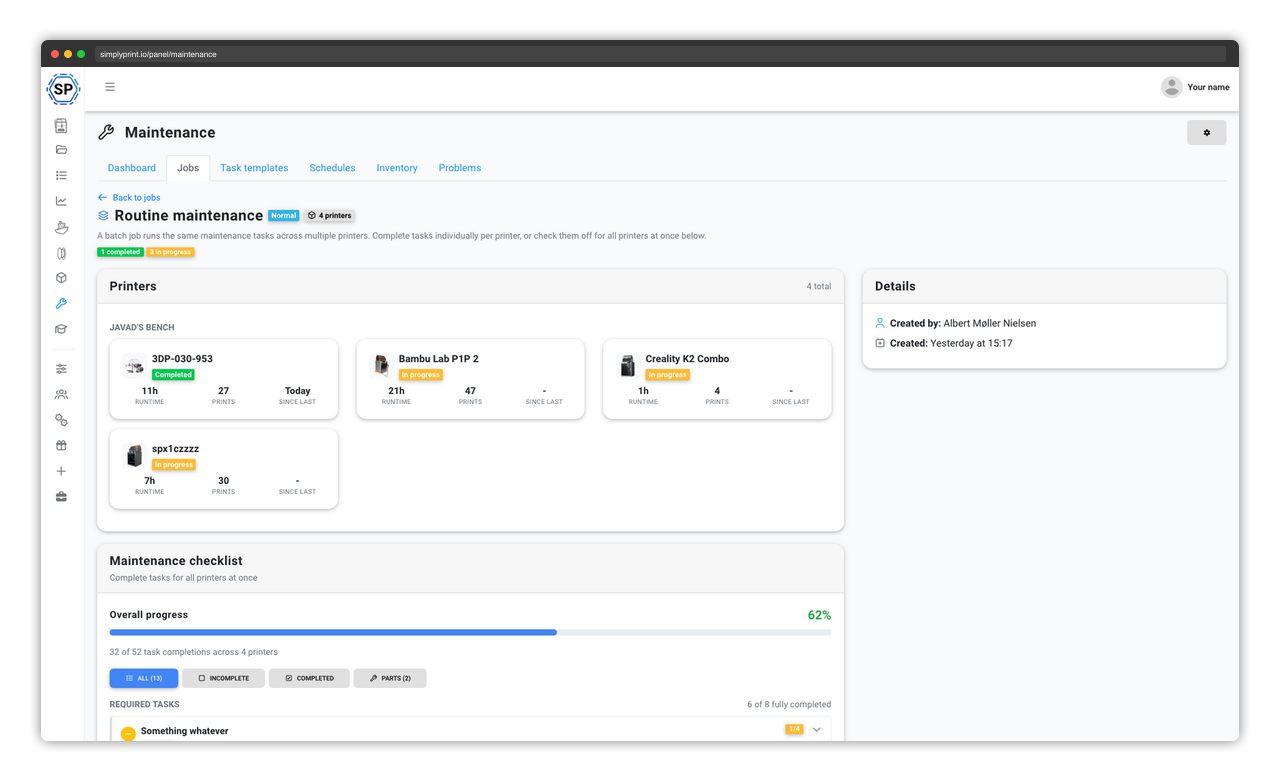Filter checklist by INCOMPLETE tasks

tap(223, 678)
